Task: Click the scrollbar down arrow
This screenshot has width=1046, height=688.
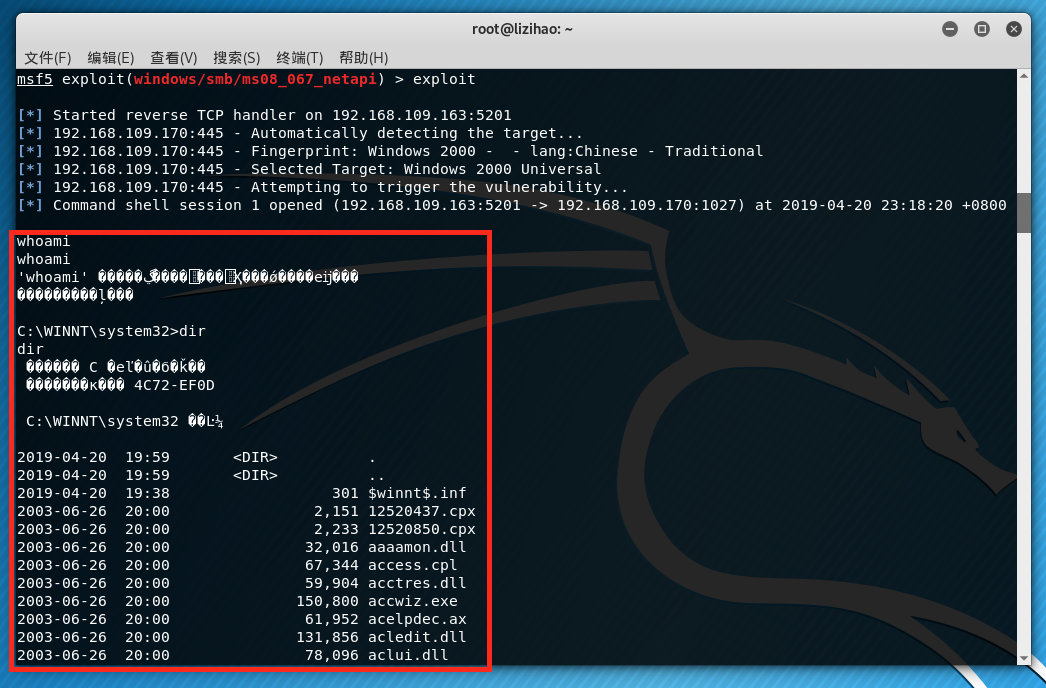Action: [1024, 659]
